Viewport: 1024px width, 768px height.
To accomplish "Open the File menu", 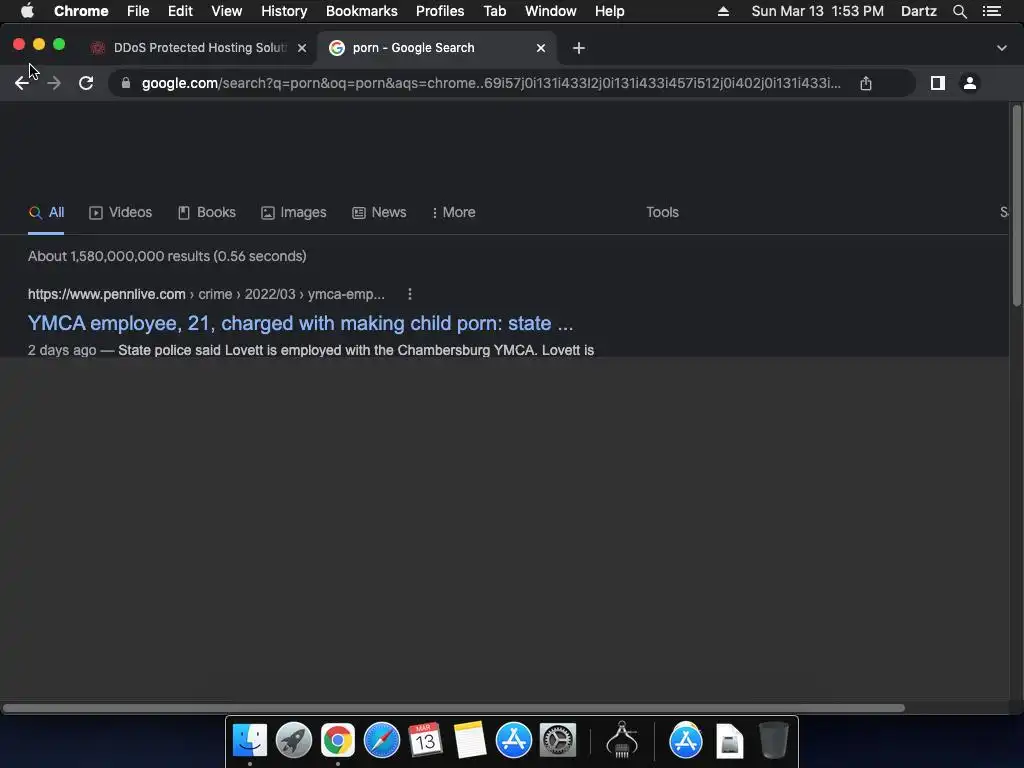I will 138,11.
